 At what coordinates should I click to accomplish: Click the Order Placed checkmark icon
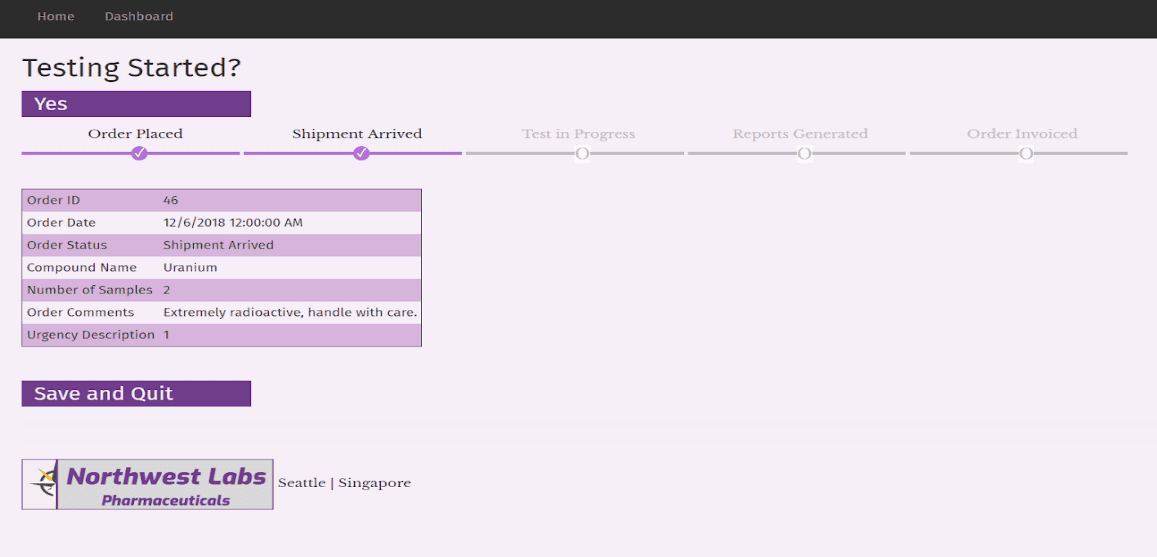coord(140,153)
